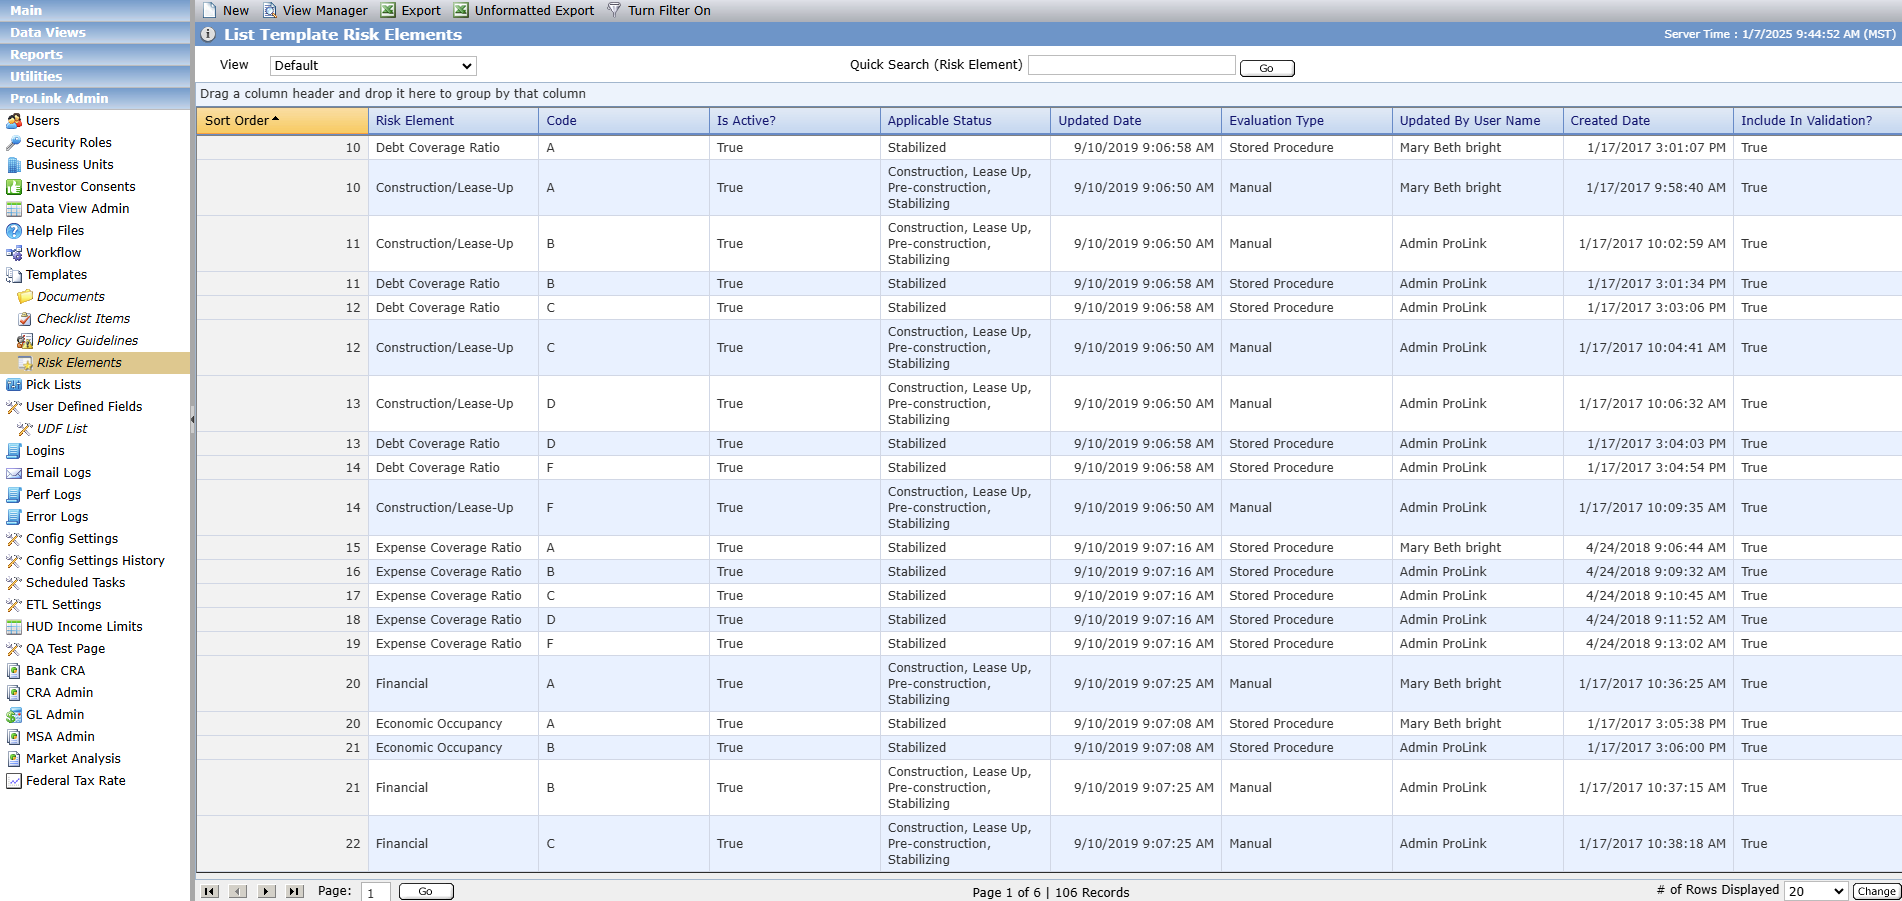Click the Bank CRA sidebar icon
This screenshot has width=1902, height=901.
tap(14, 671)
